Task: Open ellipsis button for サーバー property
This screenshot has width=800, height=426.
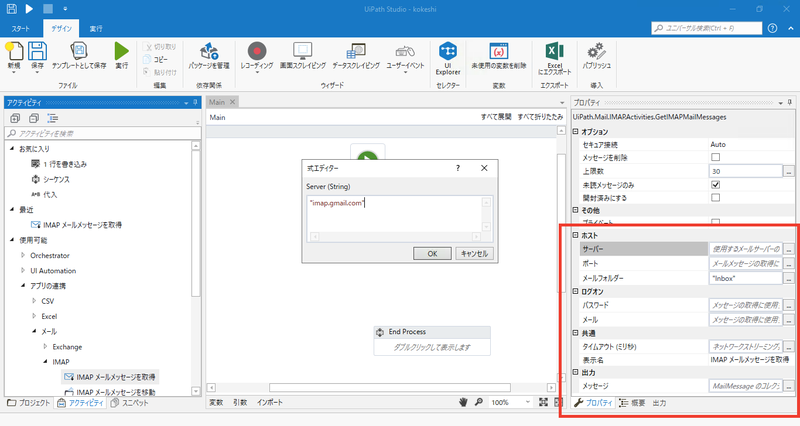Action: click(789, 249)
